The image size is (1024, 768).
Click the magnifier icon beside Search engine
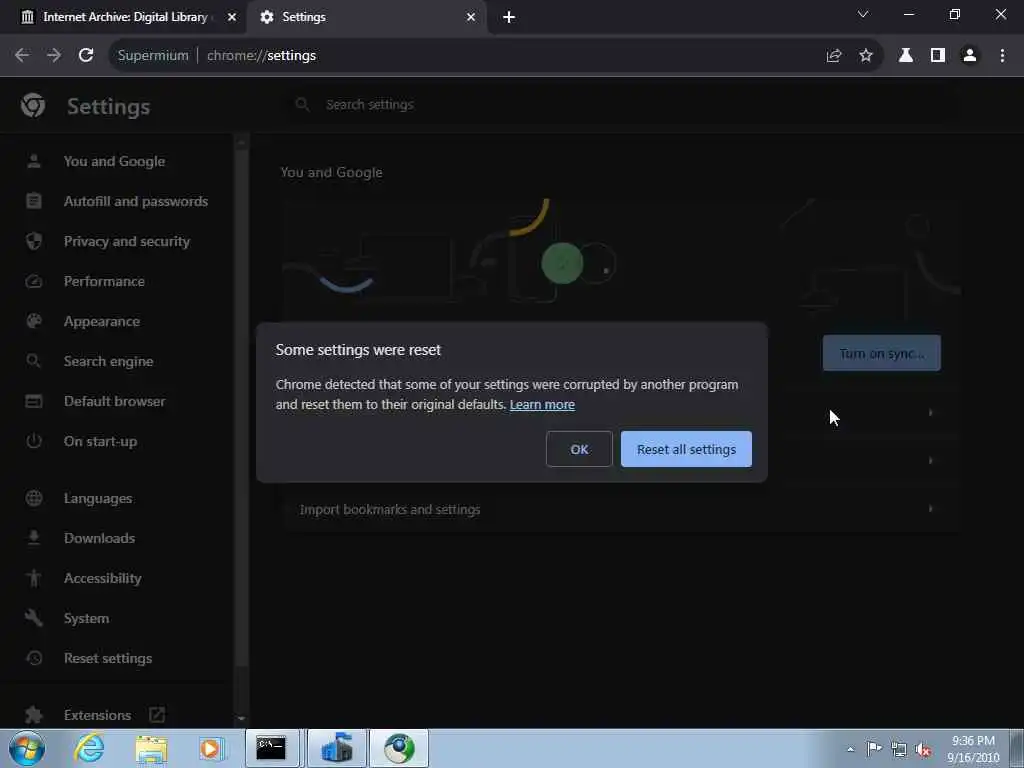click(x=33, y=360)
